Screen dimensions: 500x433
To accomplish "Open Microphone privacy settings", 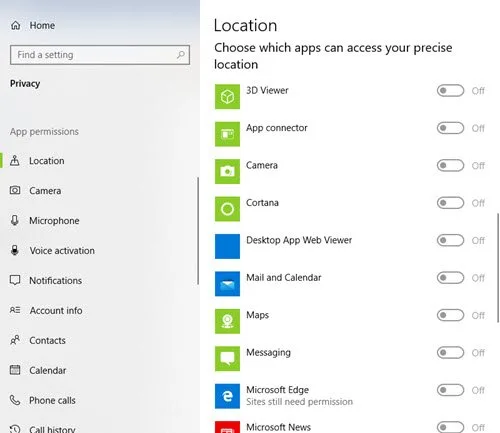I will (54, 221).
